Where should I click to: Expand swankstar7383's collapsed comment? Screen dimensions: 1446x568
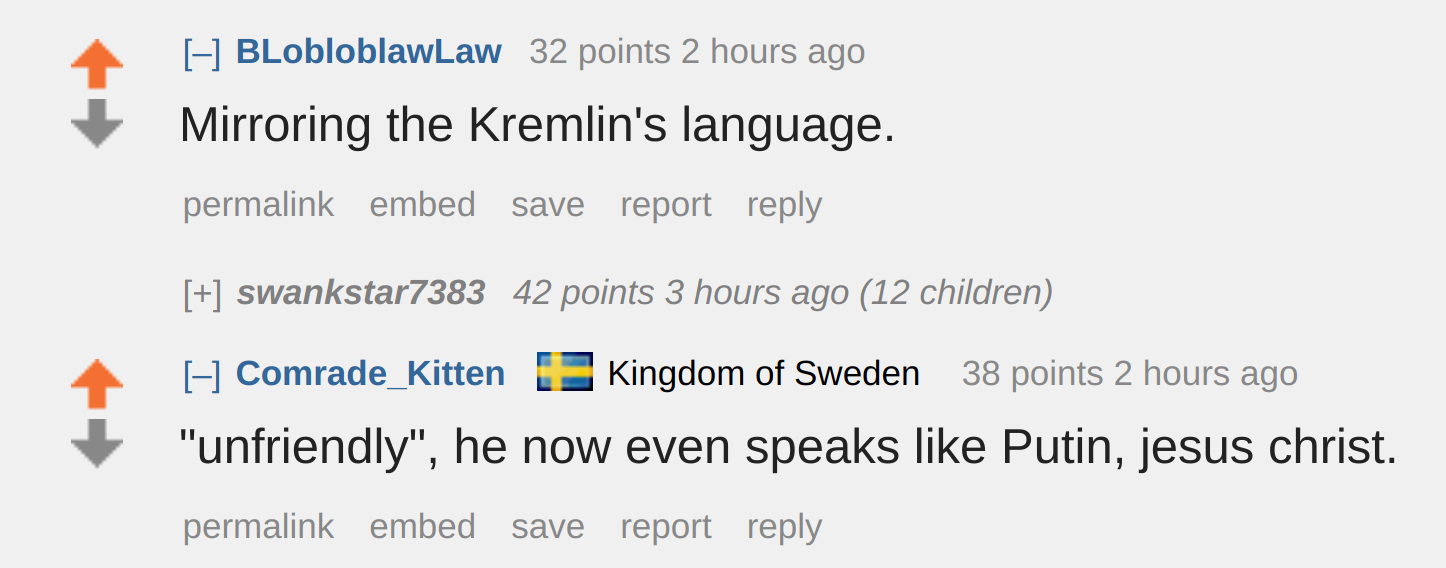pos(202,293)
